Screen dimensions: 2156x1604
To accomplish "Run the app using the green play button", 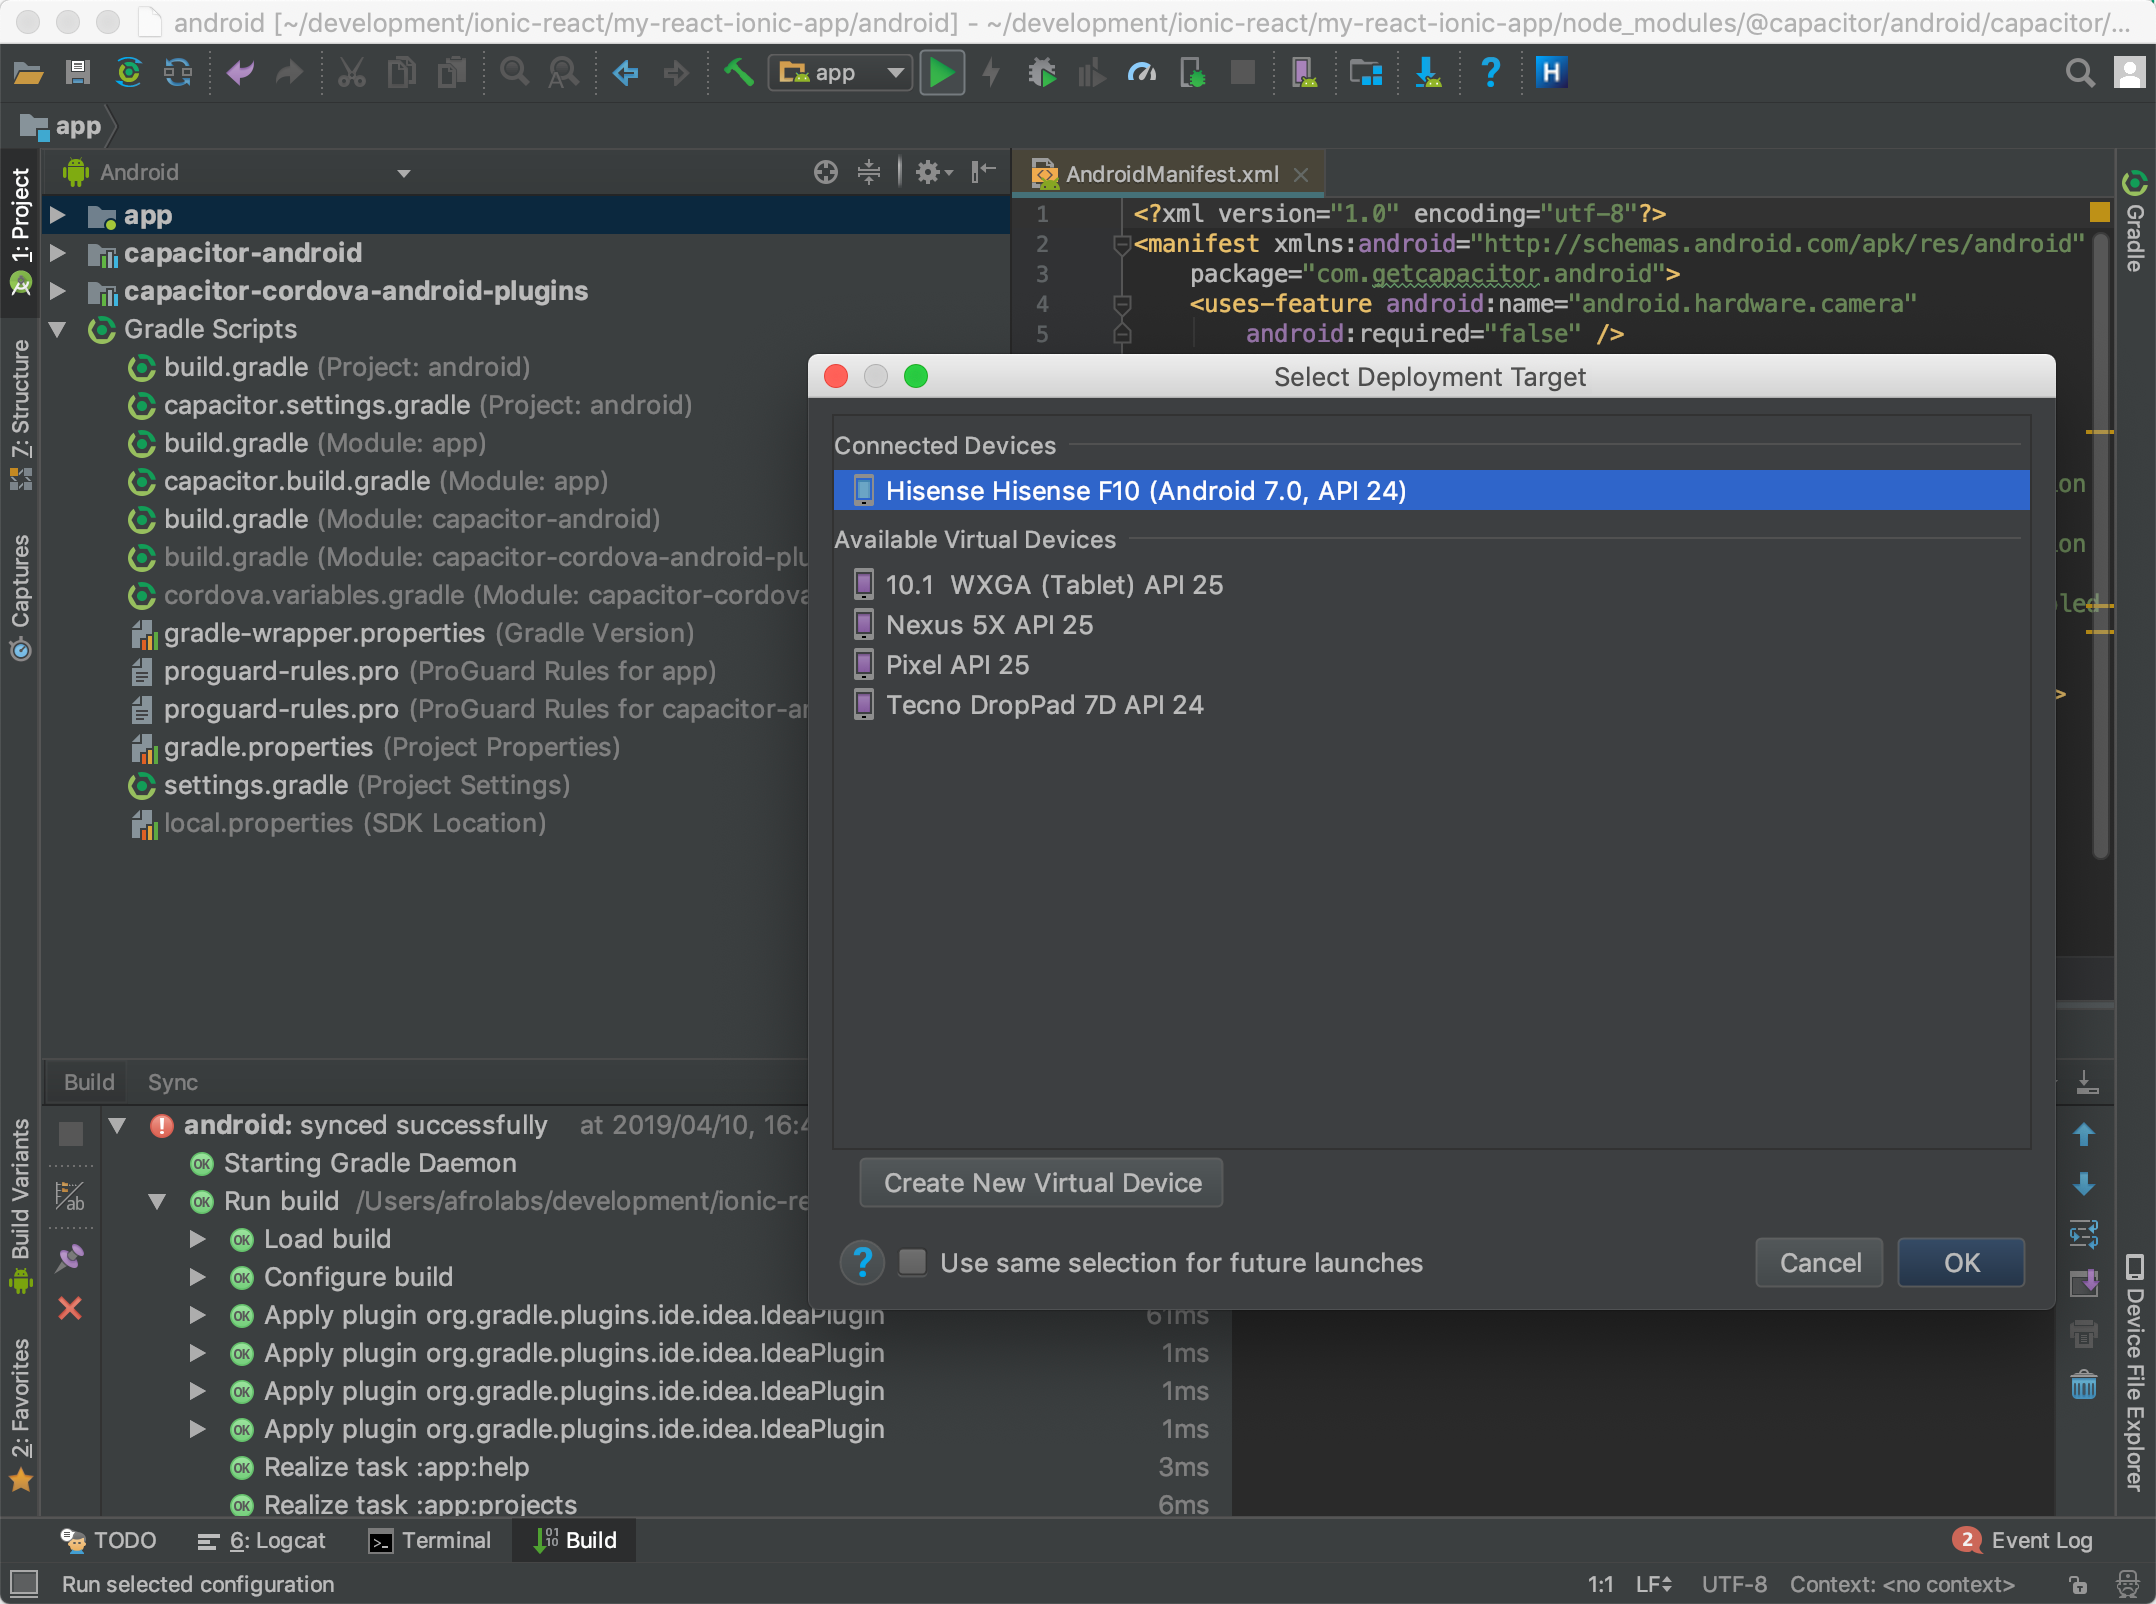I will click(941, 72).
